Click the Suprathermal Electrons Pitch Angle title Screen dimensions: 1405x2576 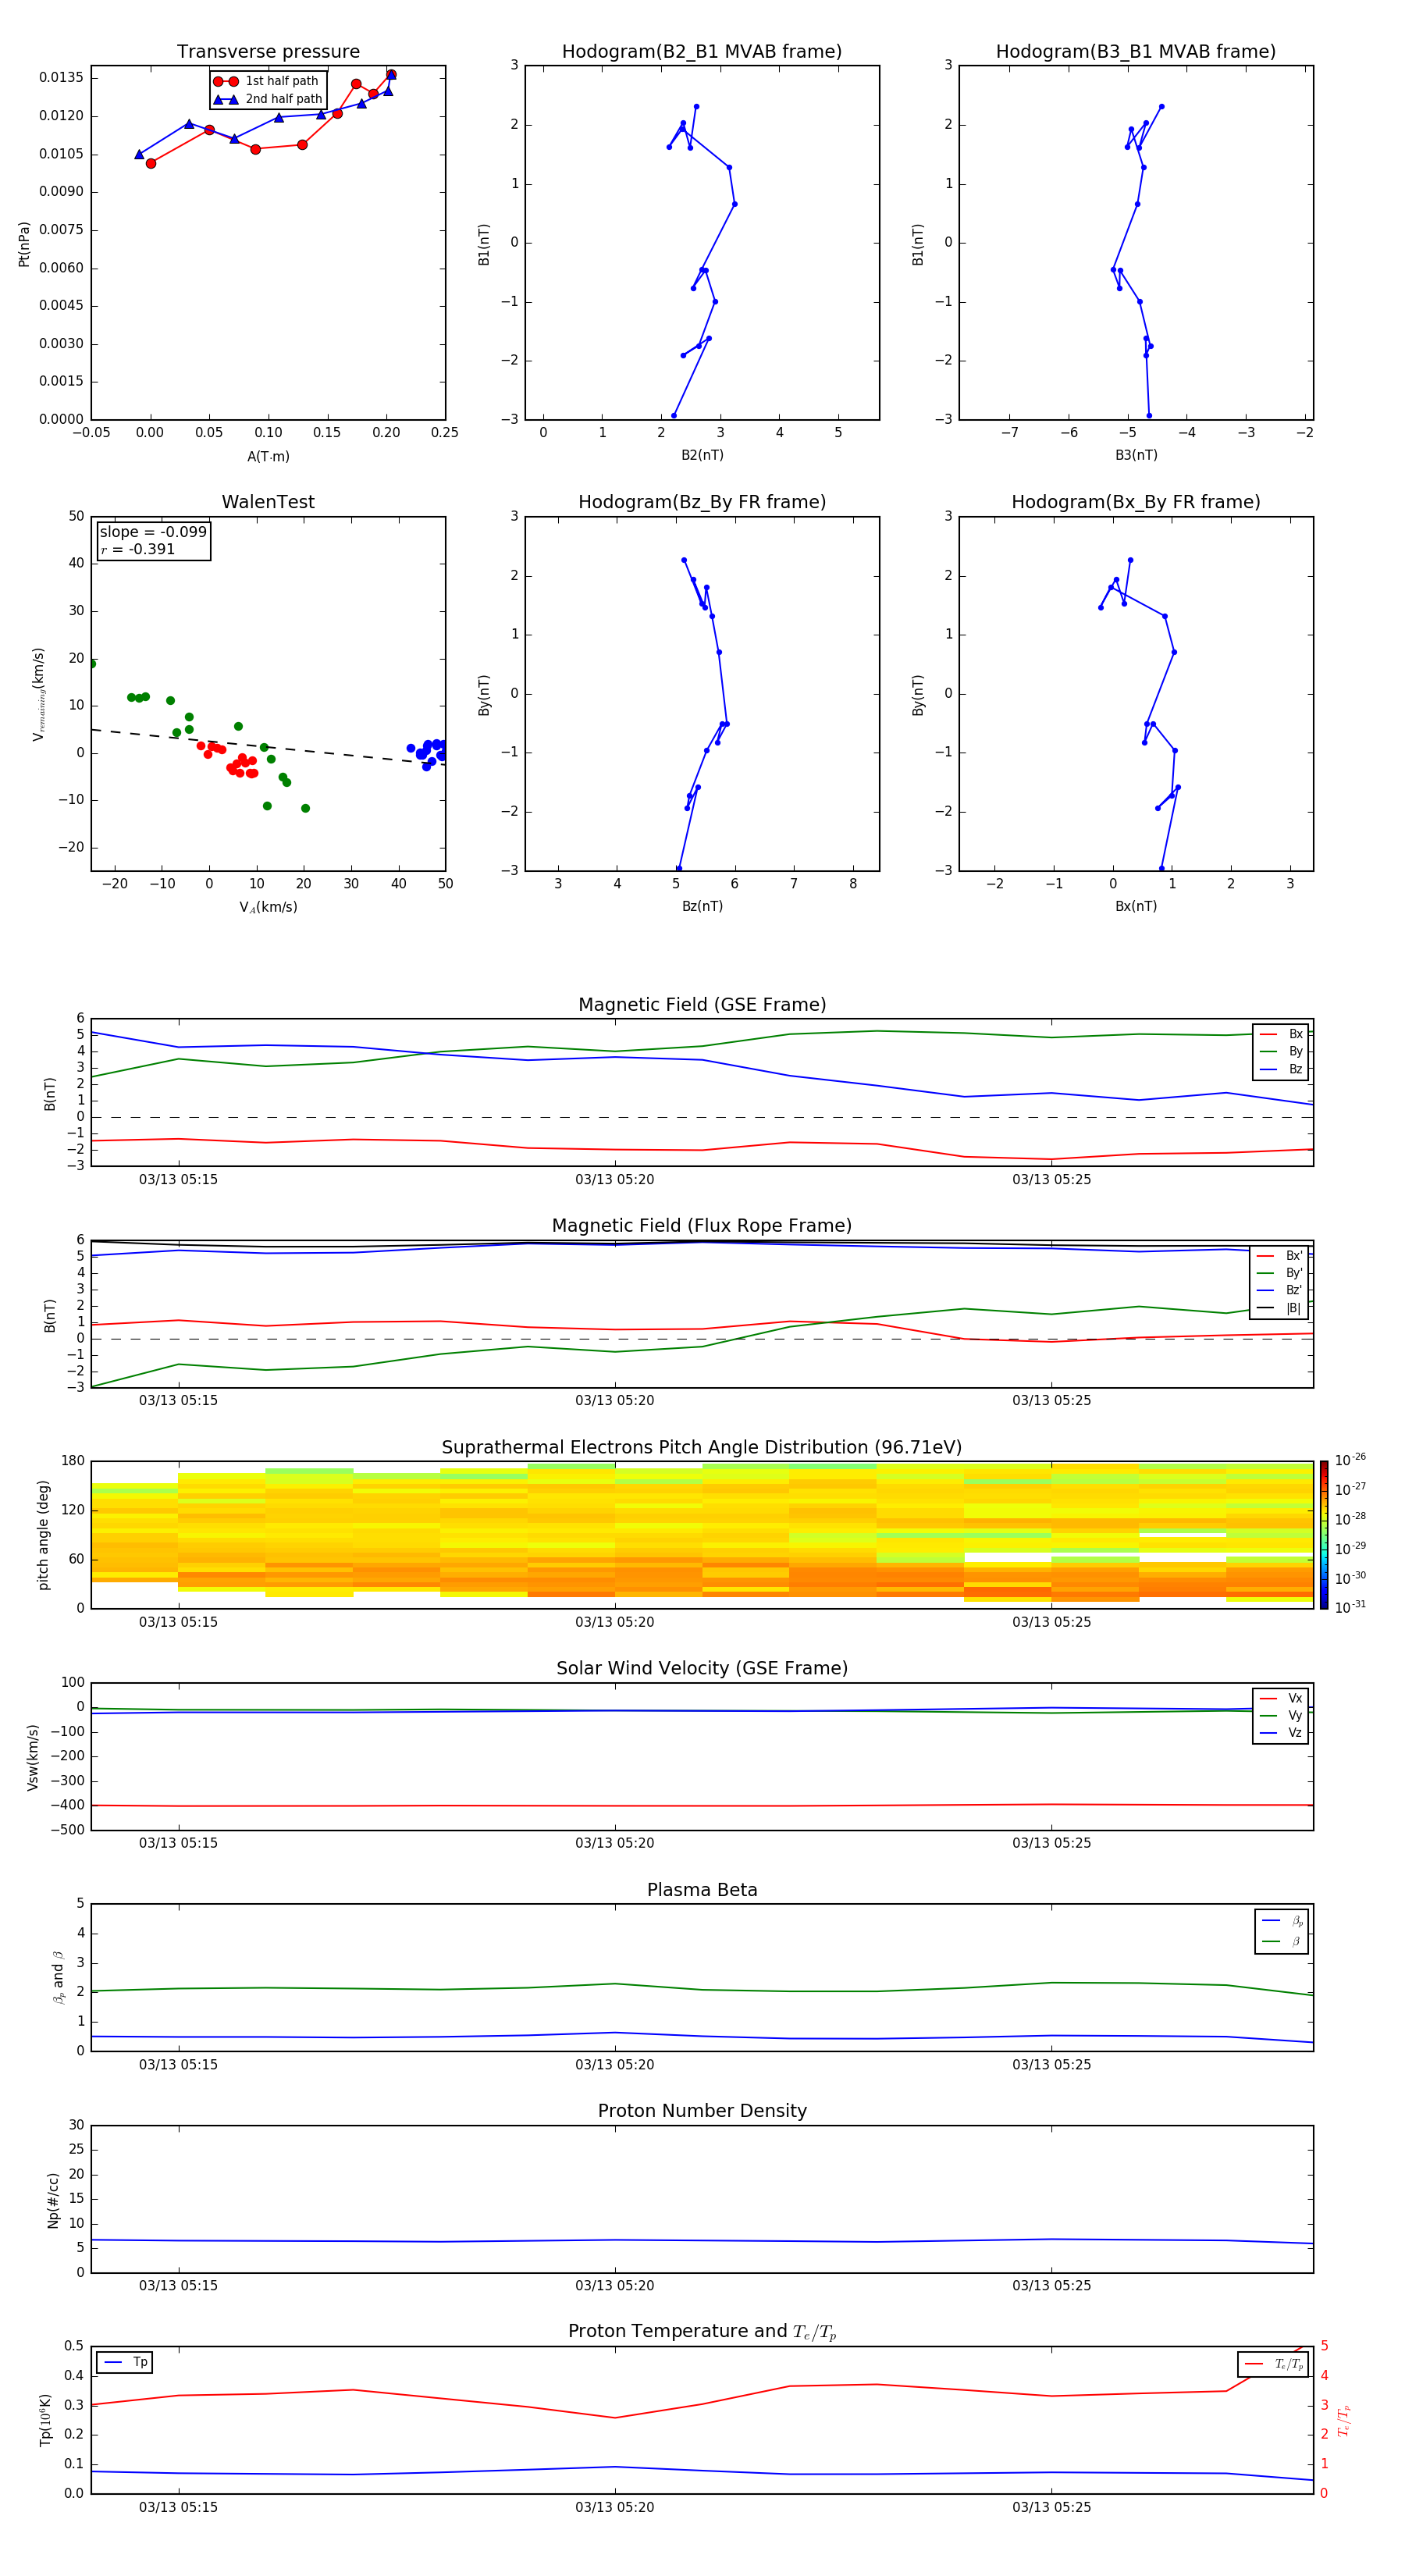coord(701,1447)
